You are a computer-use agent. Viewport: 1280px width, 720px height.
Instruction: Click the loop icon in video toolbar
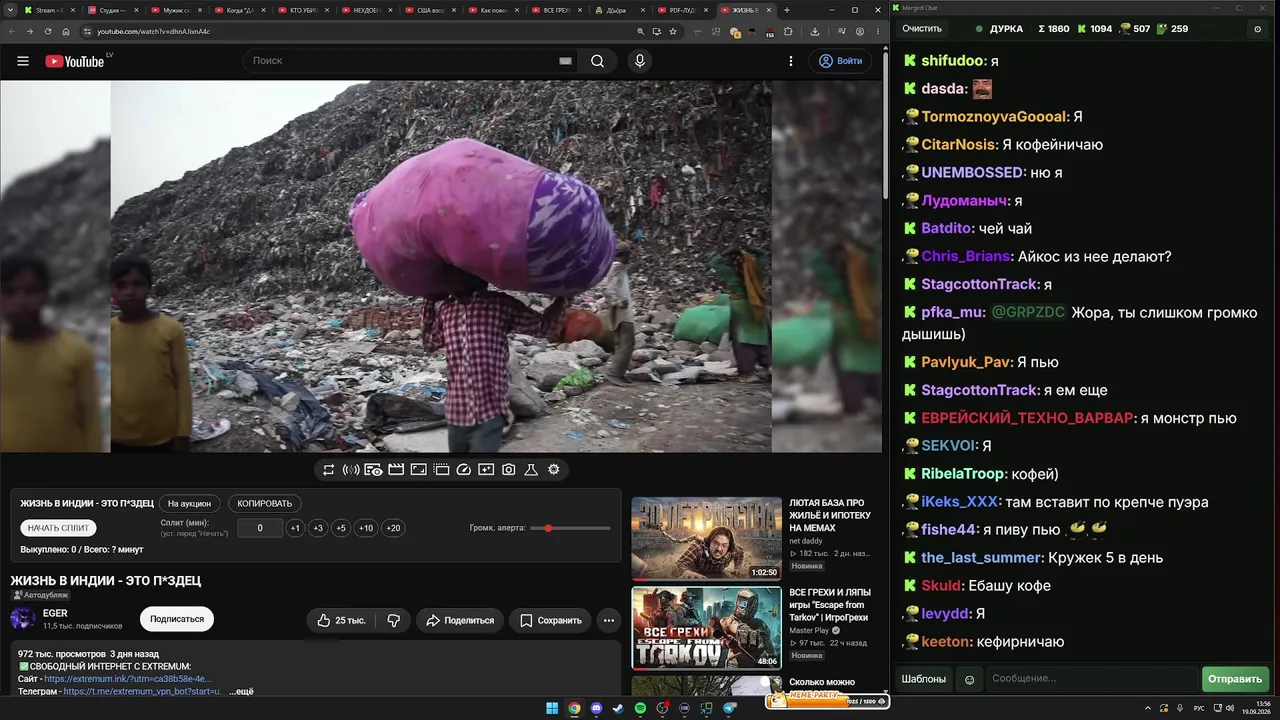pos(328,470)
